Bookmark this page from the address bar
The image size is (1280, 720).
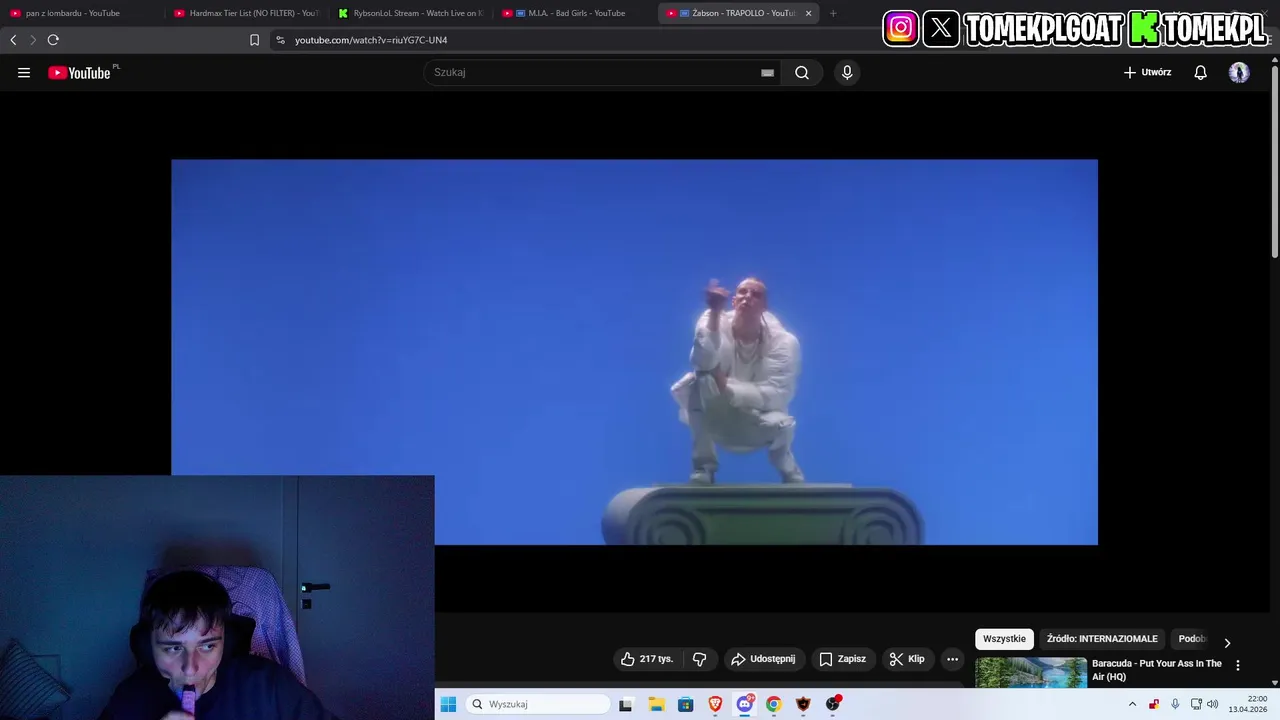click(254, 40)
